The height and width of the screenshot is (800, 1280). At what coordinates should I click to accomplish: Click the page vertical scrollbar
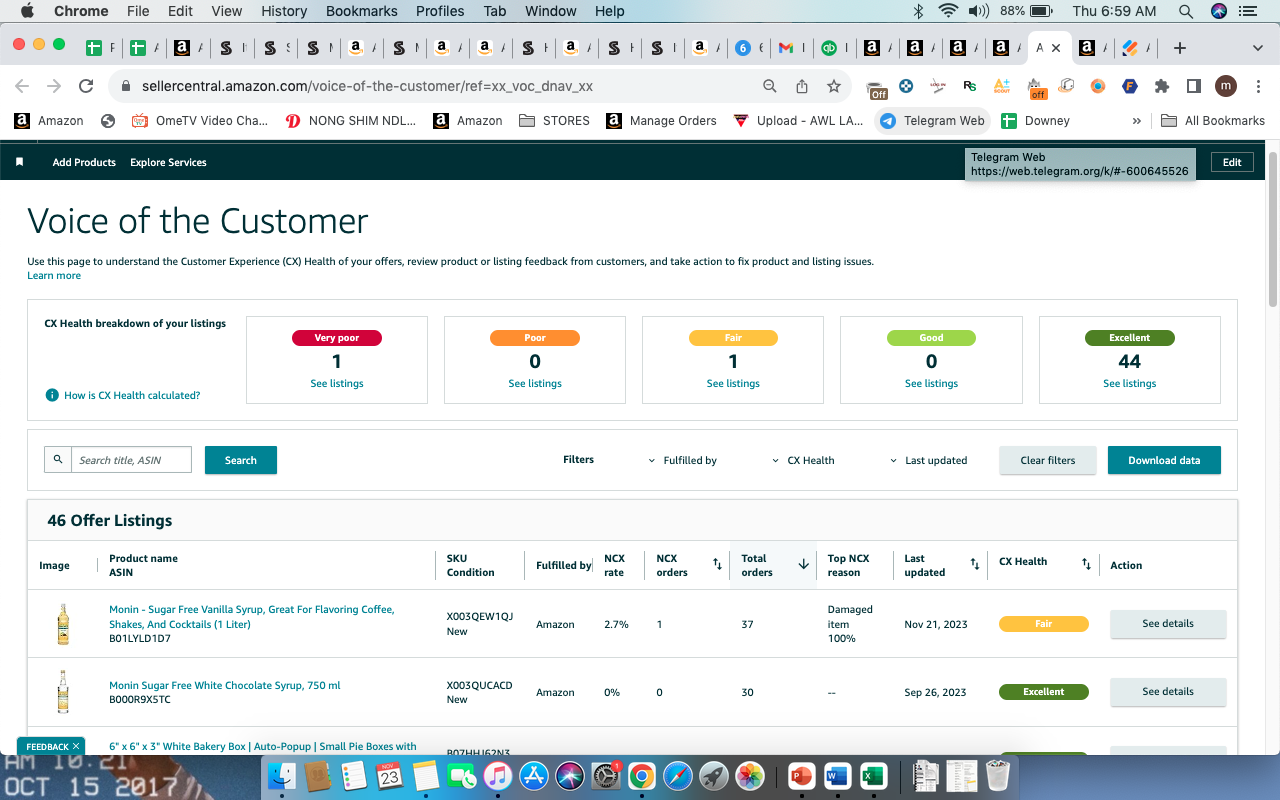(x=1272, y=230)
